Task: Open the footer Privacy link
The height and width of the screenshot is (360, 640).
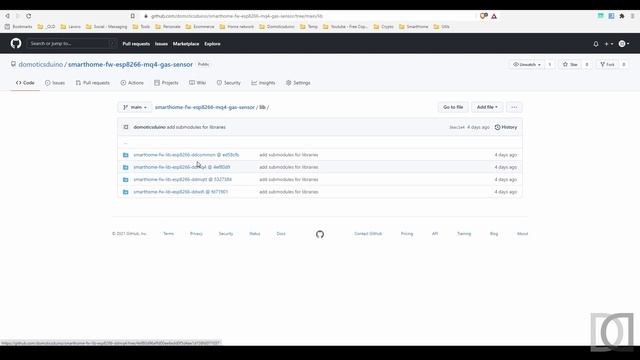Action: click(196, 234)
